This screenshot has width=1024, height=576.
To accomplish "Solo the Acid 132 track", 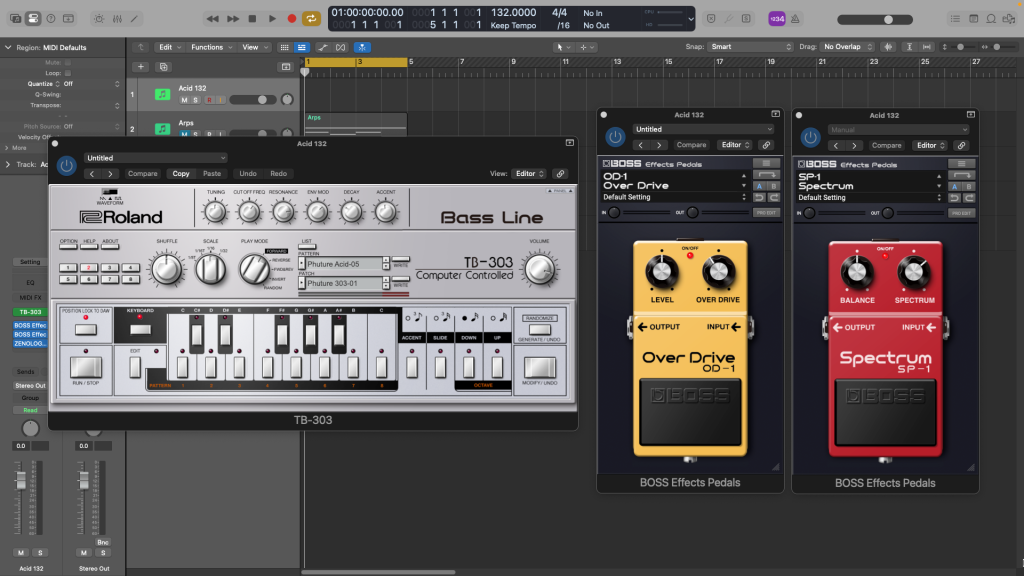I will click(195, 100).
